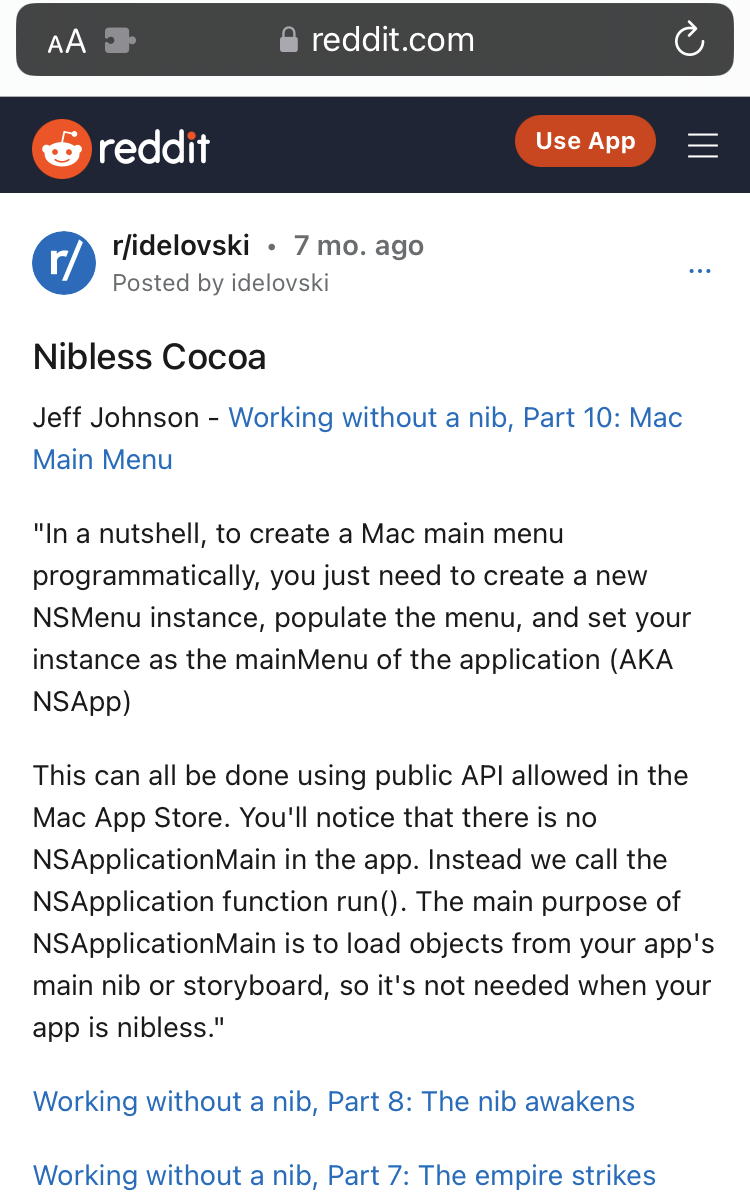This screenshot has width=750, height=1200.
Task: Open the Part 10: Mac Main Menu link
Action: [x=455, y=418]
